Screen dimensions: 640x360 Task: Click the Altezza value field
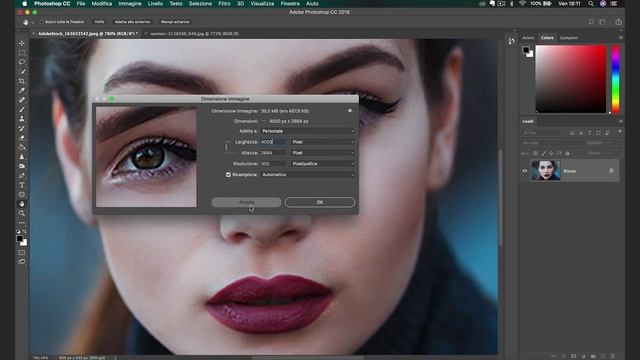[273, 153]
